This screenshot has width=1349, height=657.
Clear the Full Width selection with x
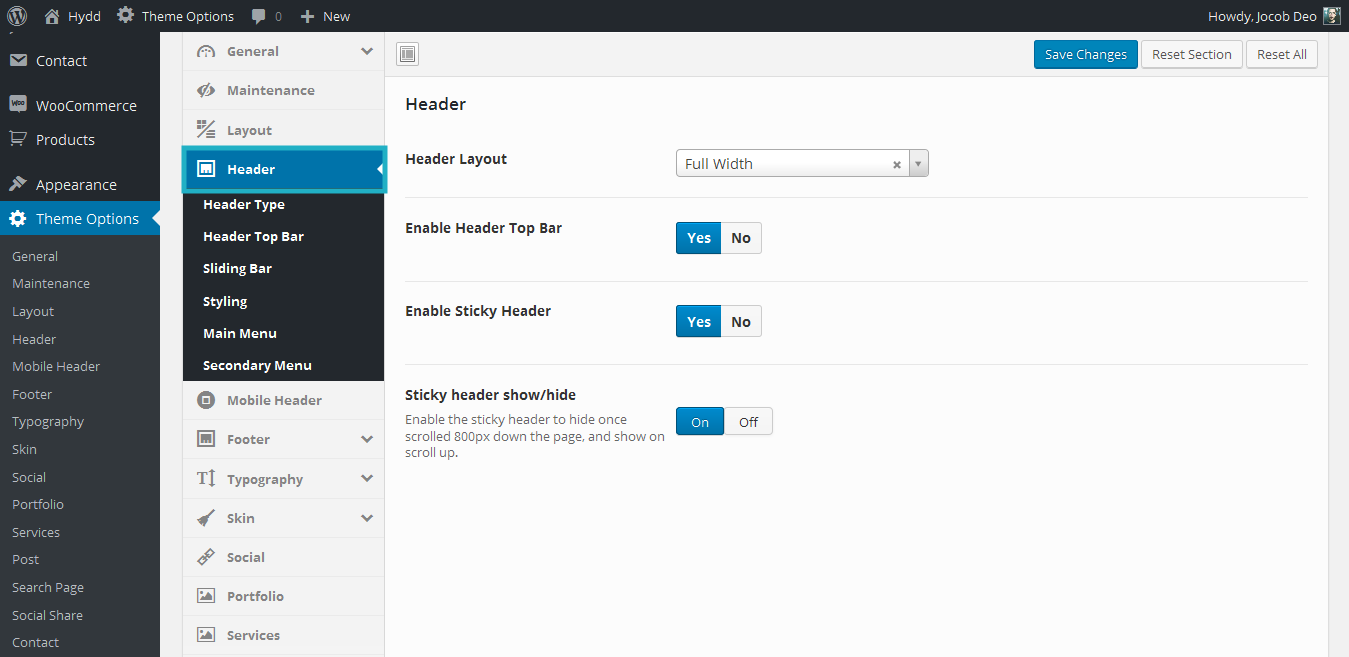[897, 165]
